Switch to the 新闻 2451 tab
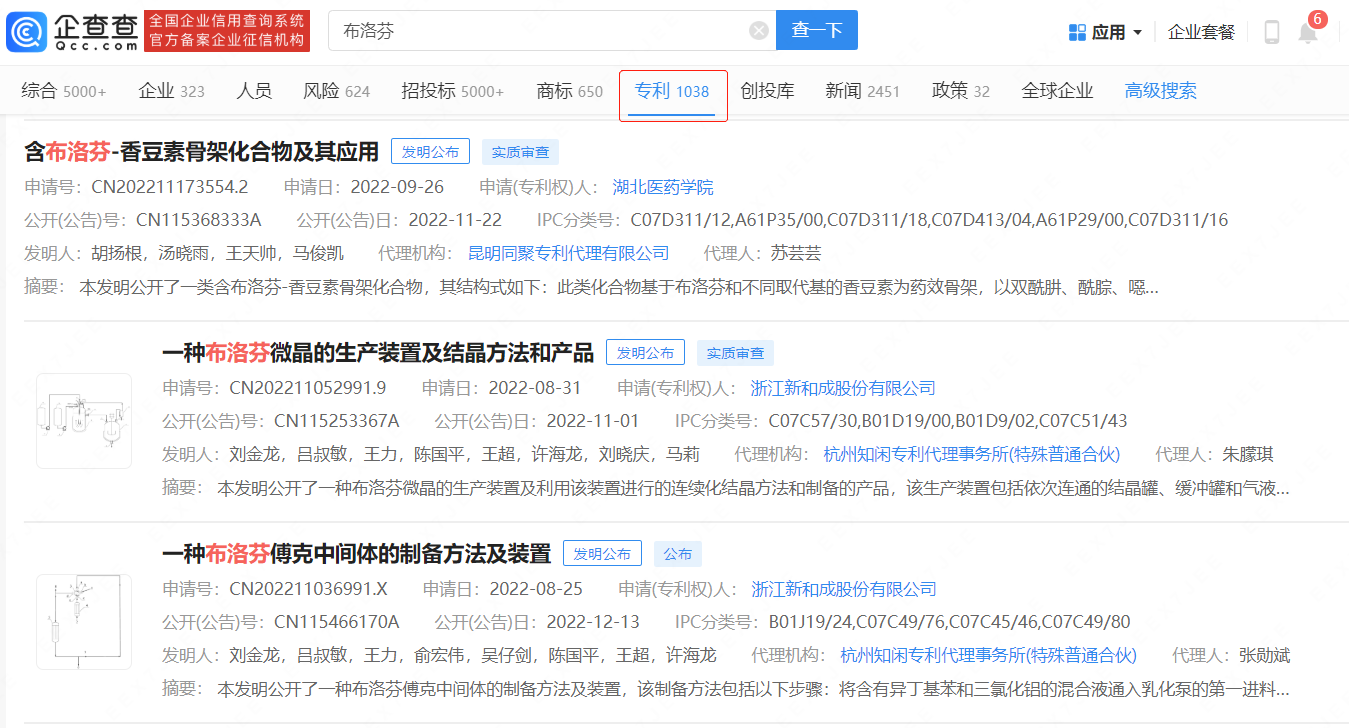 [862, 91]
